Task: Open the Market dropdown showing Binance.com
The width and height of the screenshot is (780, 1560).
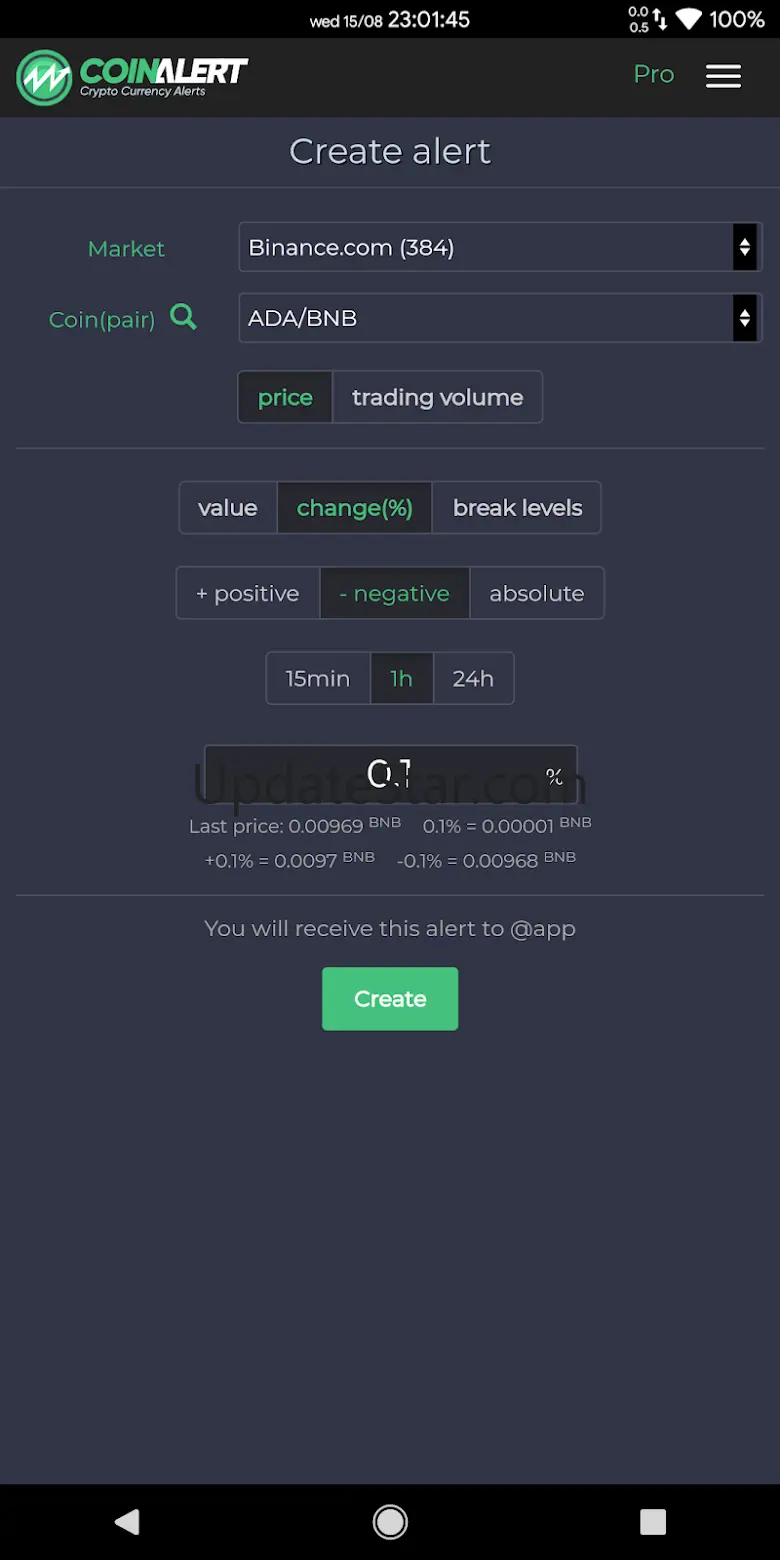Action: pos(499,247)
